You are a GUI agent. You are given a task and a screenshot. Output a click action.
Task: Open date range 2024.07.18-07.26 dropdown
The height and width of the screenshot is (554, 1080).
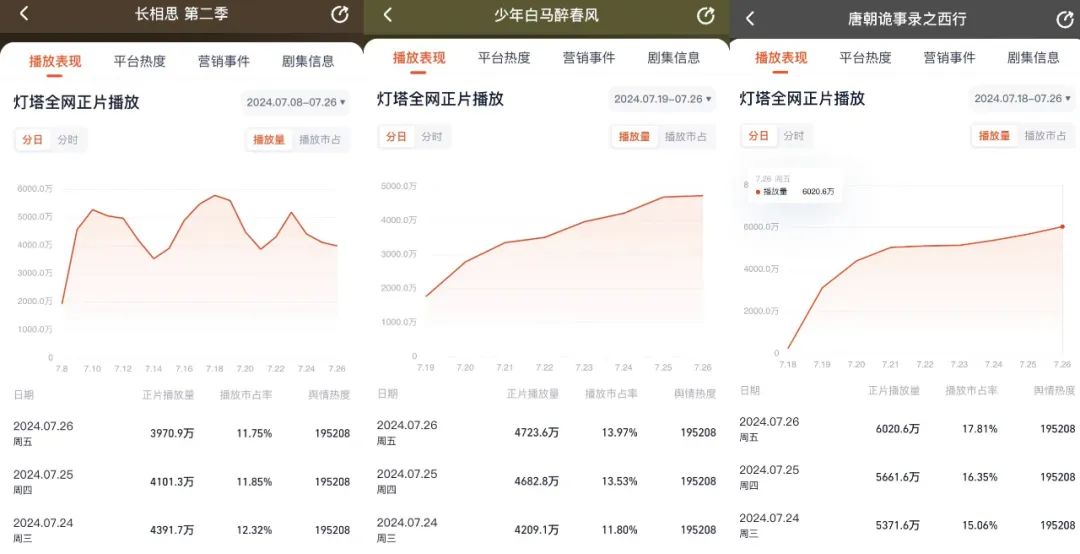point(1023,98)
